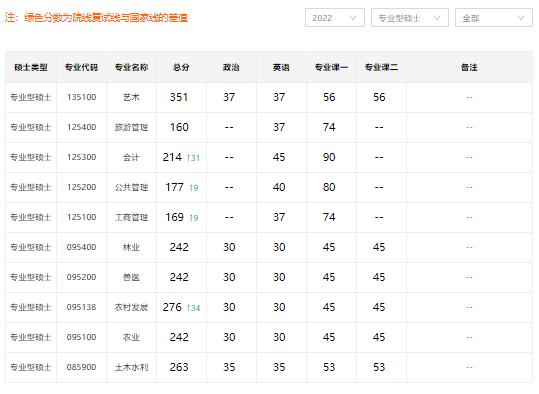The image size is (539, 394).
Task: Open the 全部 filter dropdown
Action: coord(494,18)
